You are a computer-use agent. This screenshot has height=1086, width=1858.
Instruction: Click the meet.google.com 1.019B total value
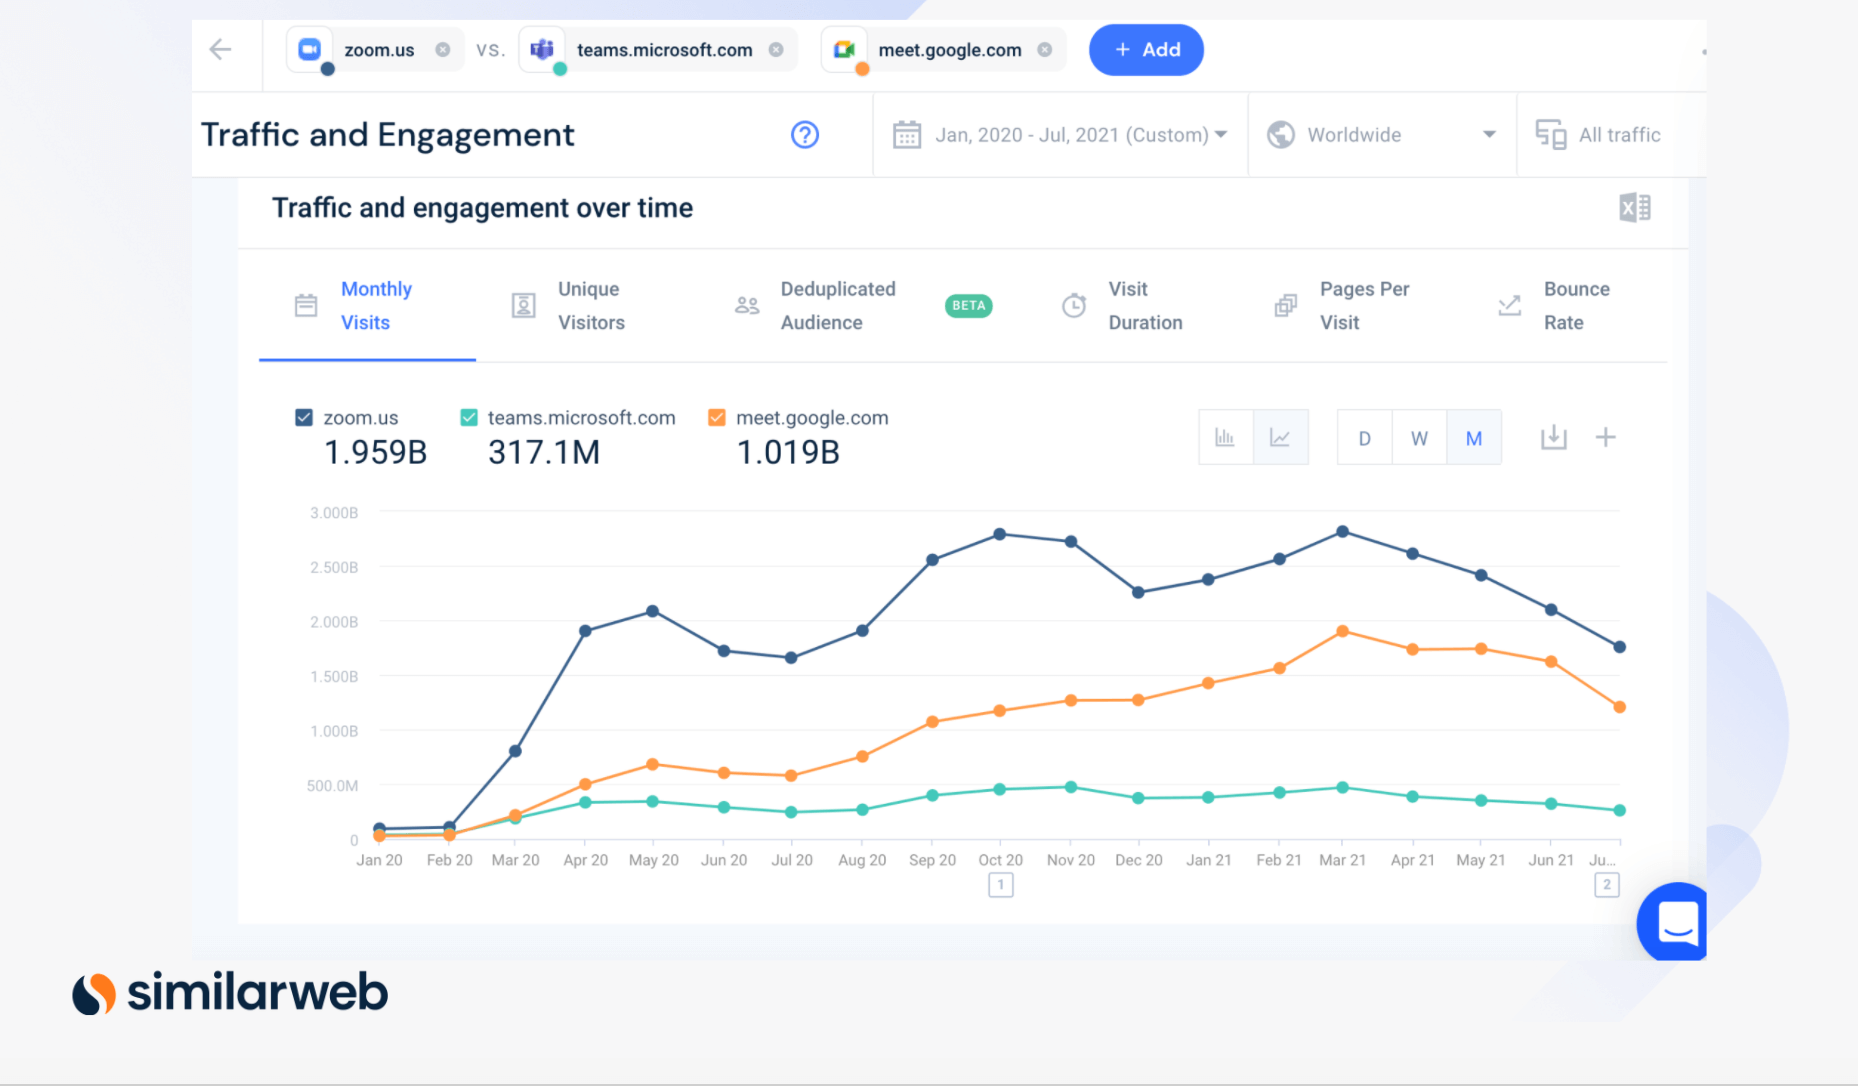pos(788,452)
